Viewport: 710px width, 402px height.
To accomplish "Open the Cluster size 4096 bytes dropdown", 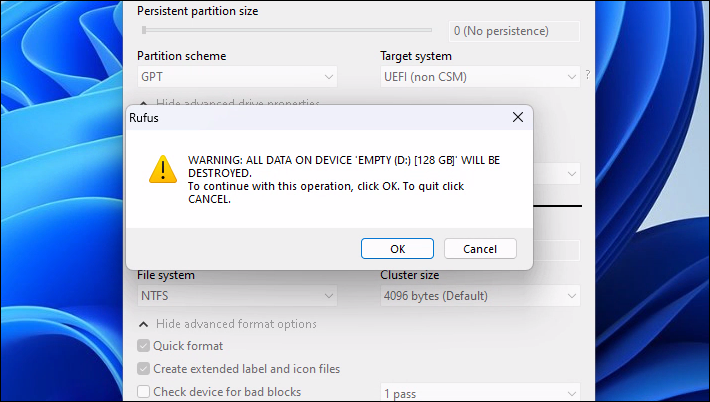I will point(480,296).
